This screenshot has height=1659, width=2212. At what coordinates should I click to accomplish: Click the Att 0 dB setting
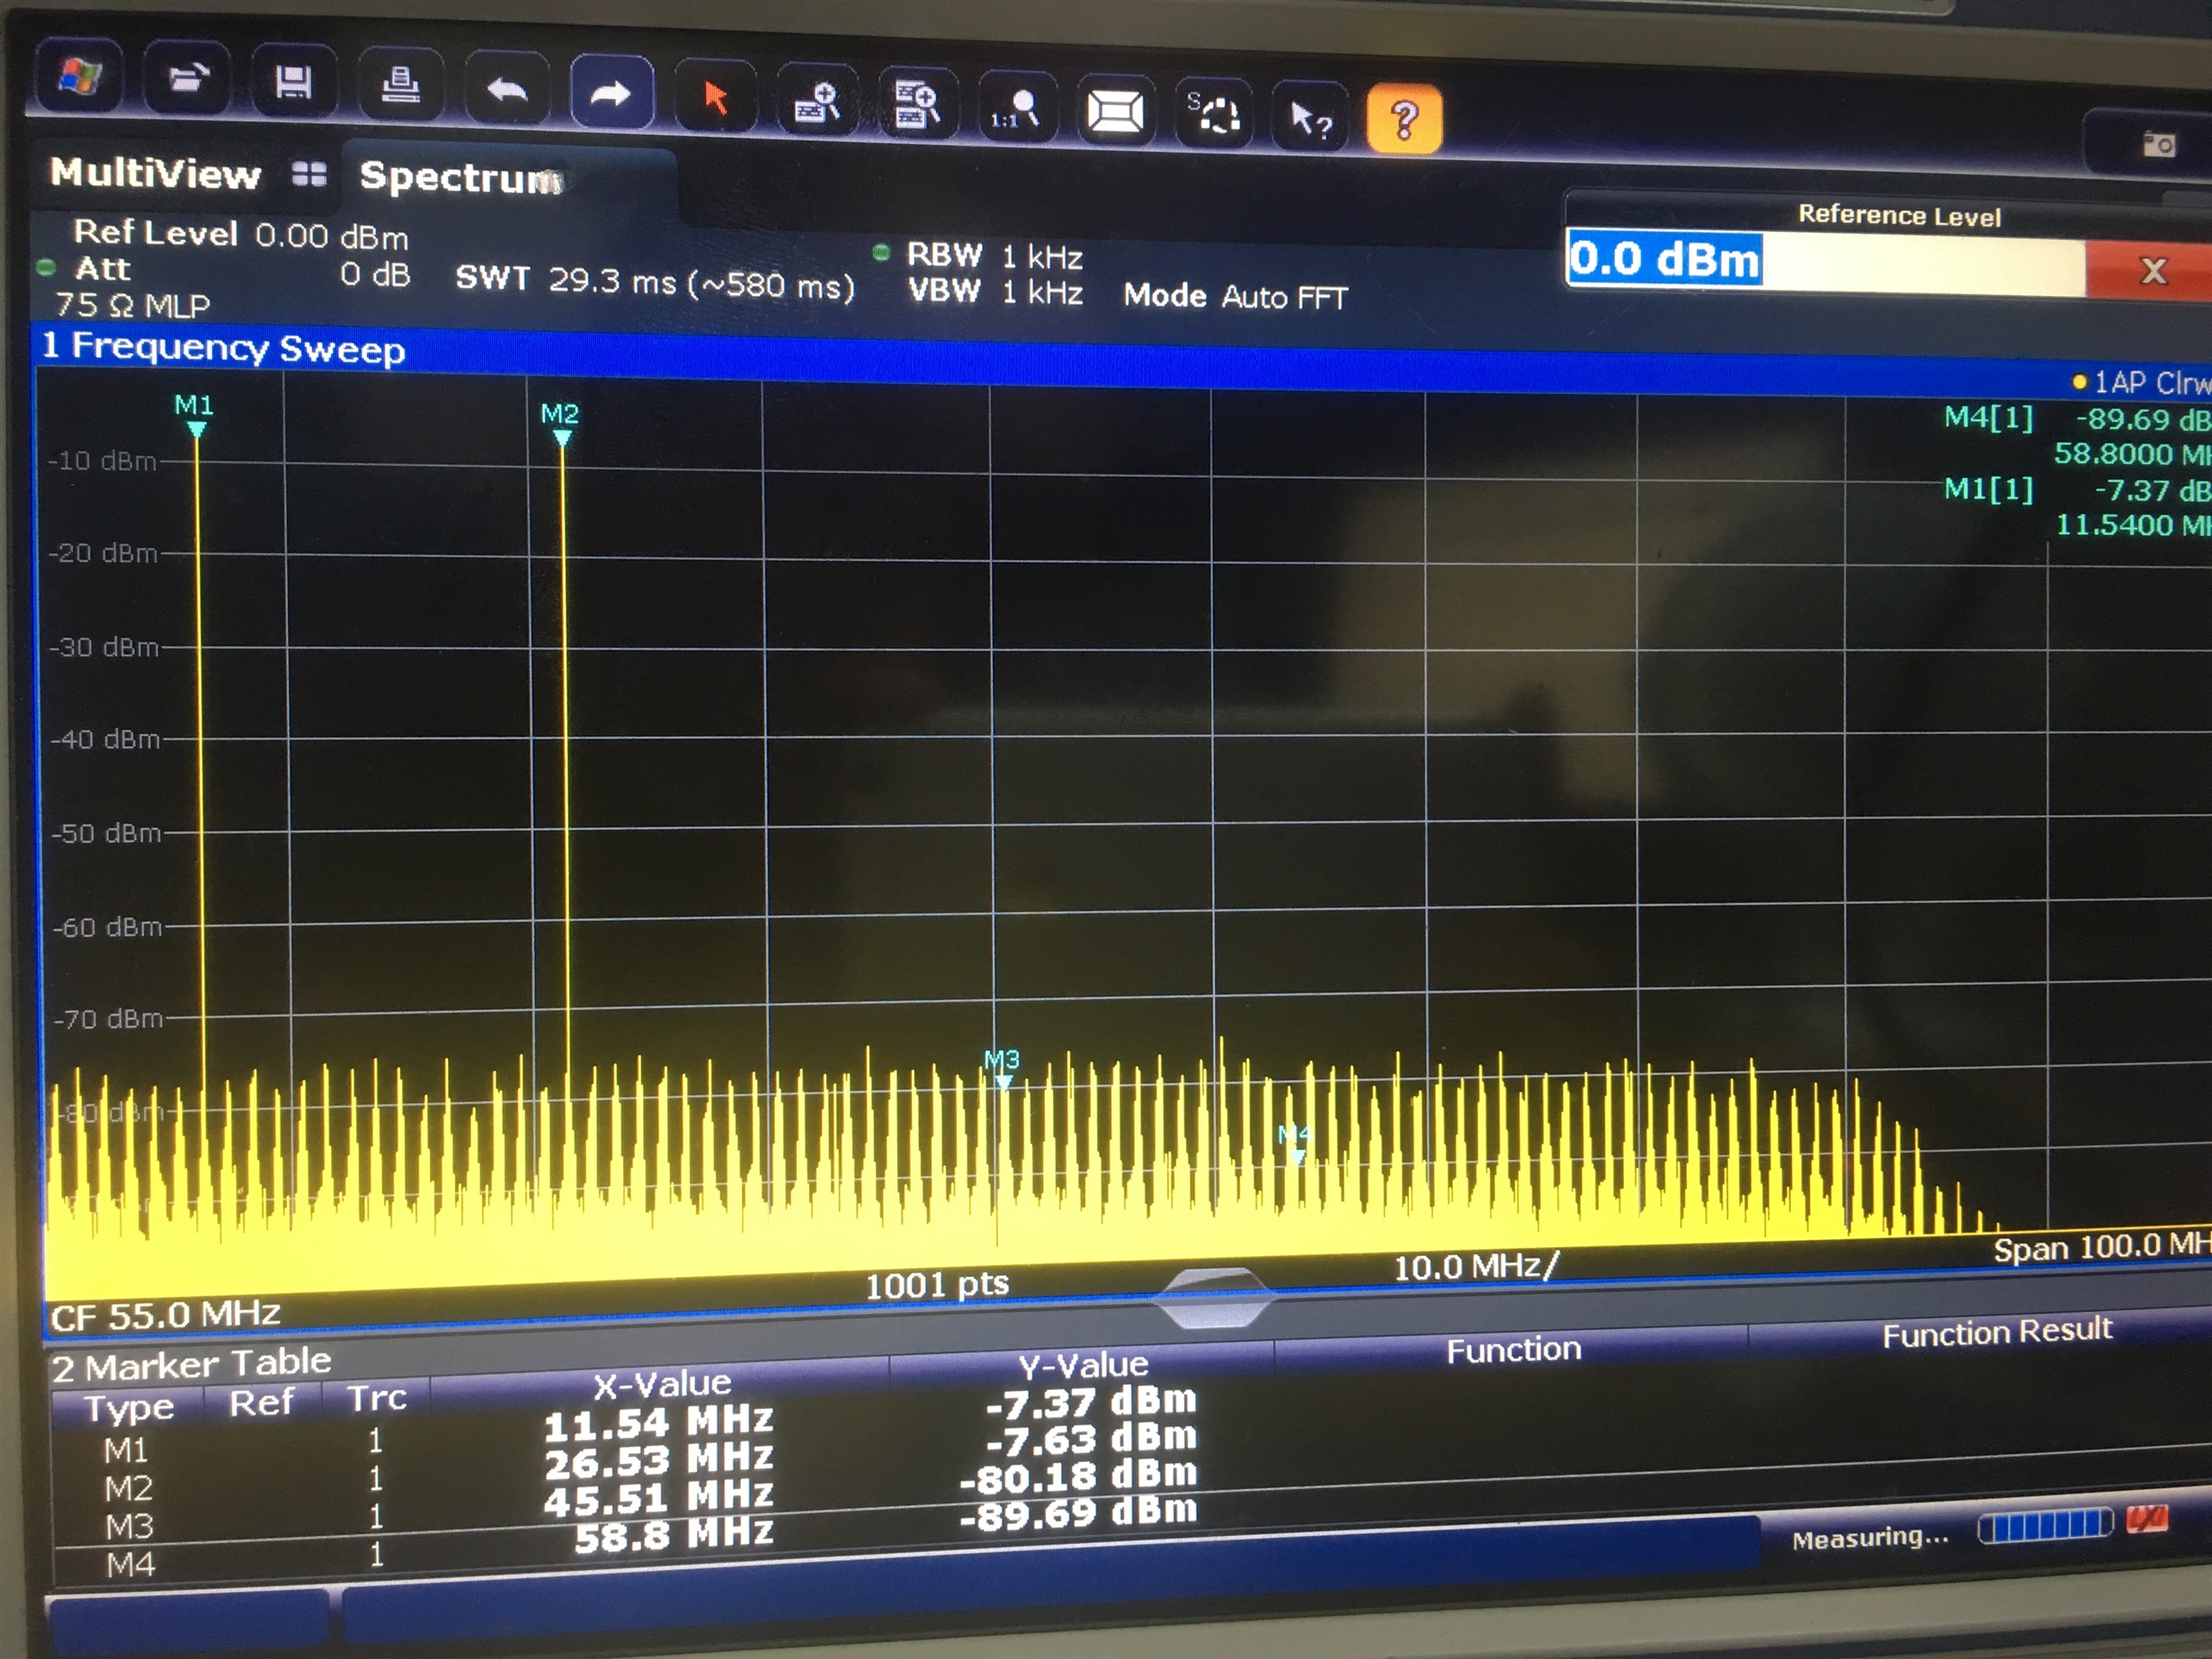click(242, 271)
